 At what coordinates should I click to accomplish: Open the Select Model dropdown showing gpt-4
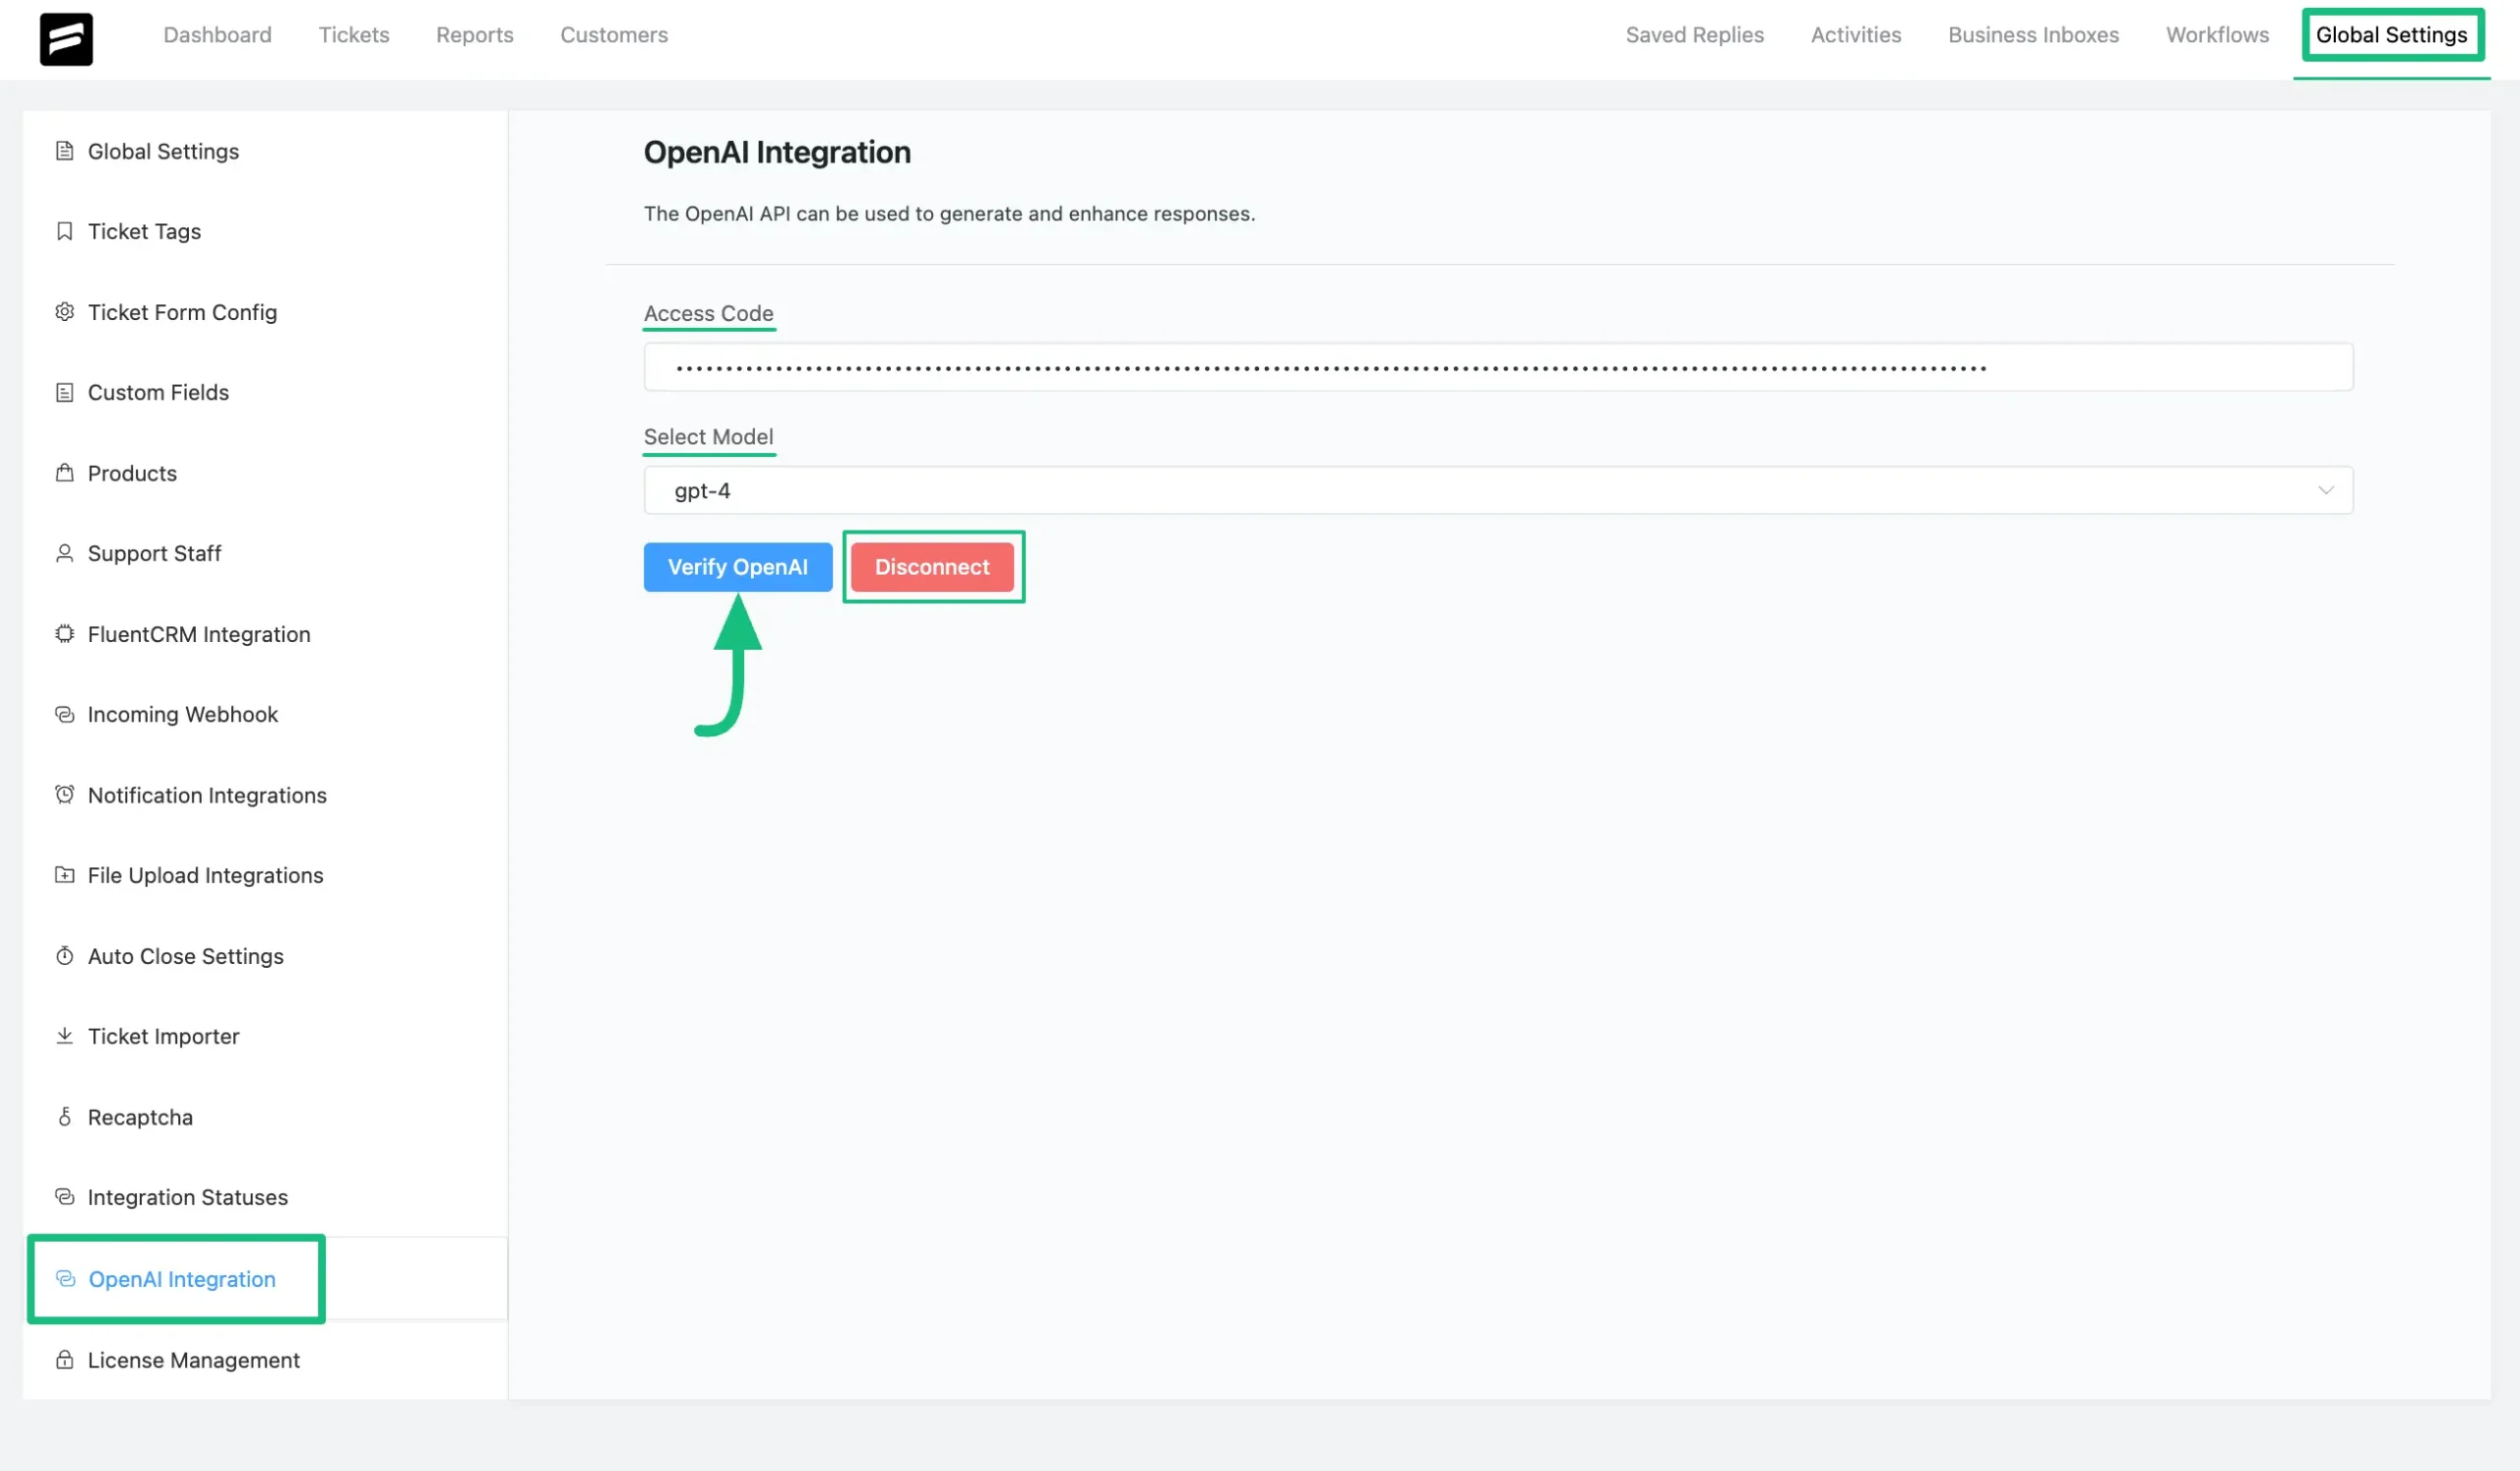coord(1498,490)
